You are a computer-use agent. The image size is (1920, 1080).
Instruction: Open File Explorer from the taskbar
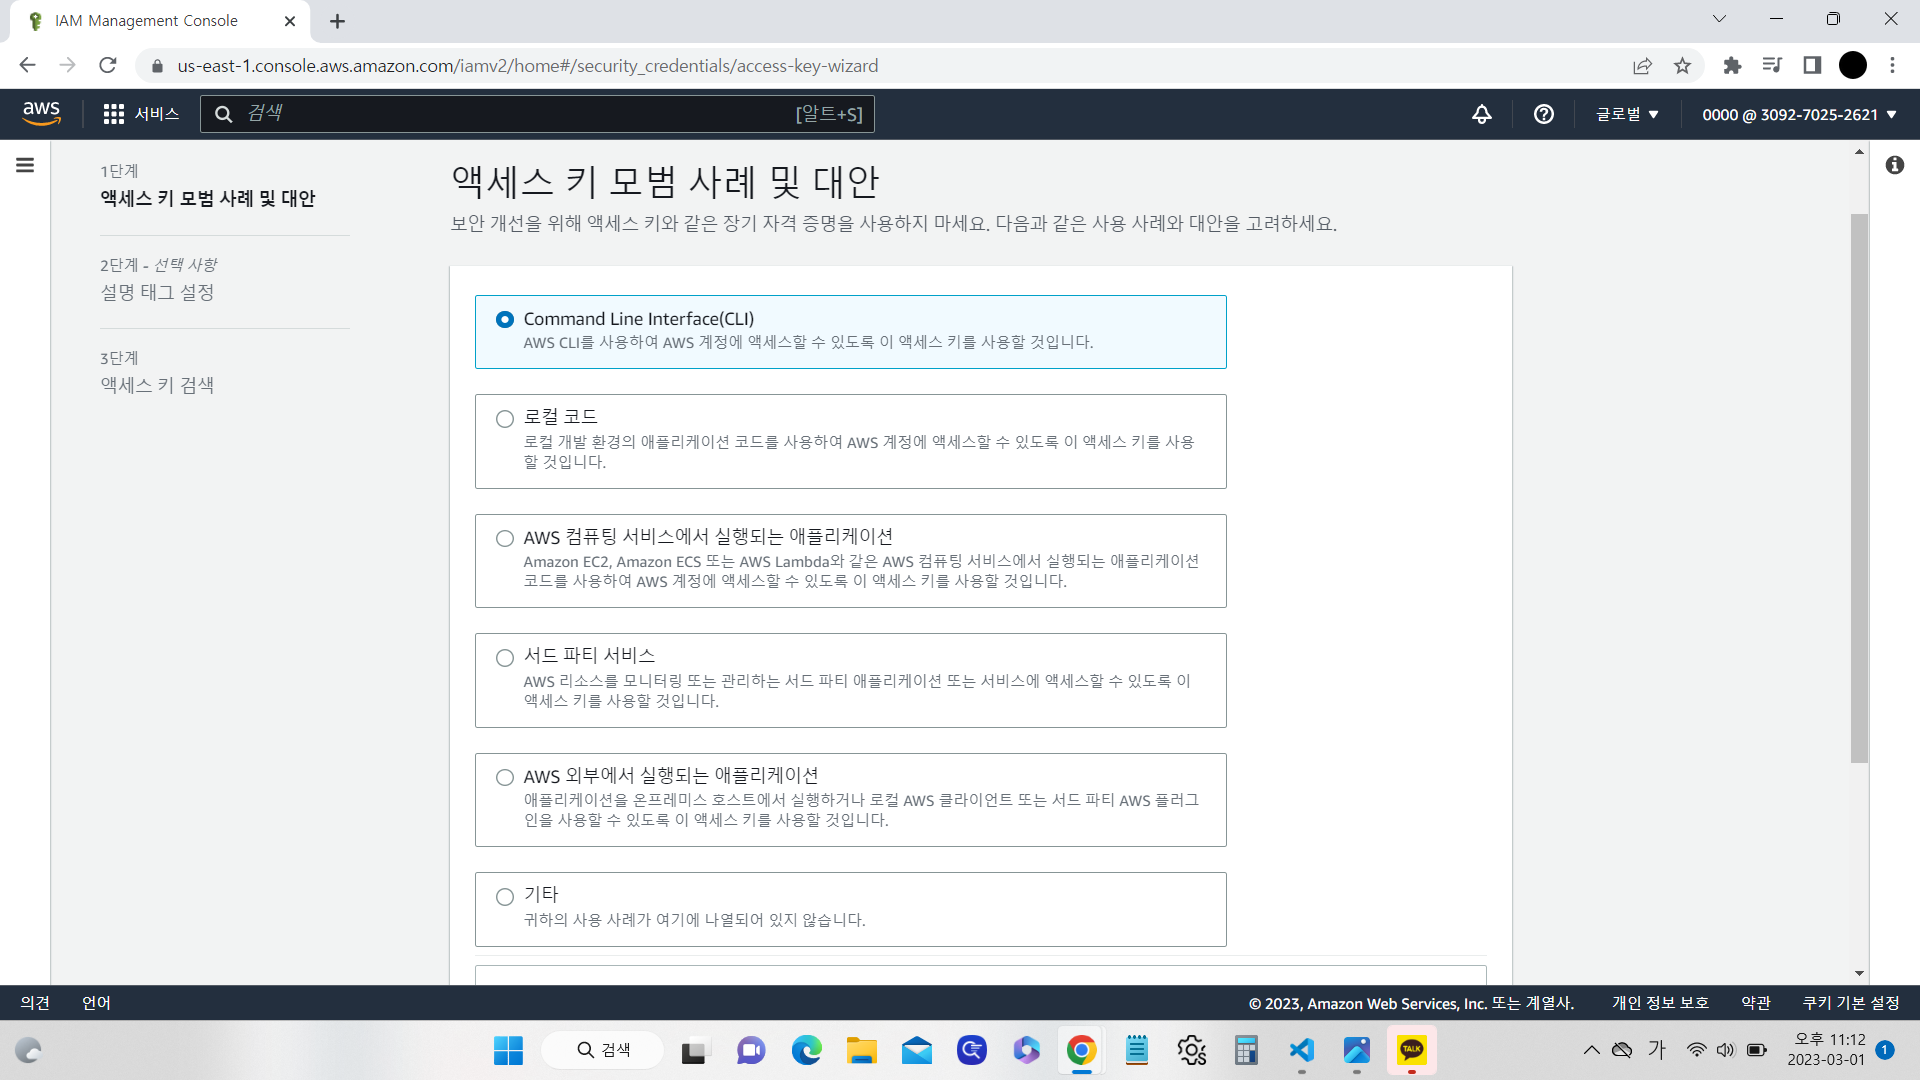coord(861,1050)
